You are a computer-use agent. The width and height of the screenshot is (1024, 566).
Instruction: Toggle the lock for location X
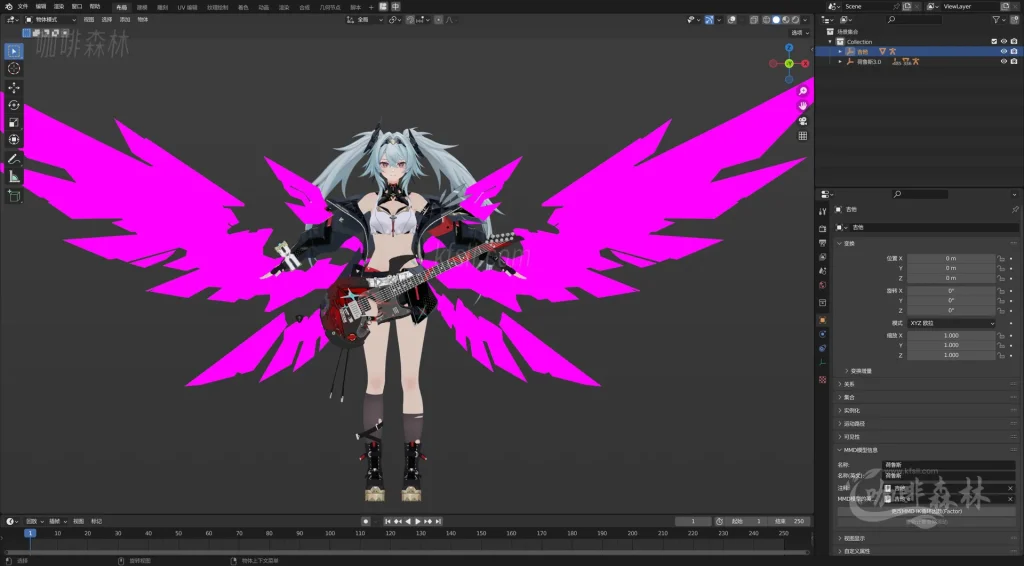(1000, 259)
